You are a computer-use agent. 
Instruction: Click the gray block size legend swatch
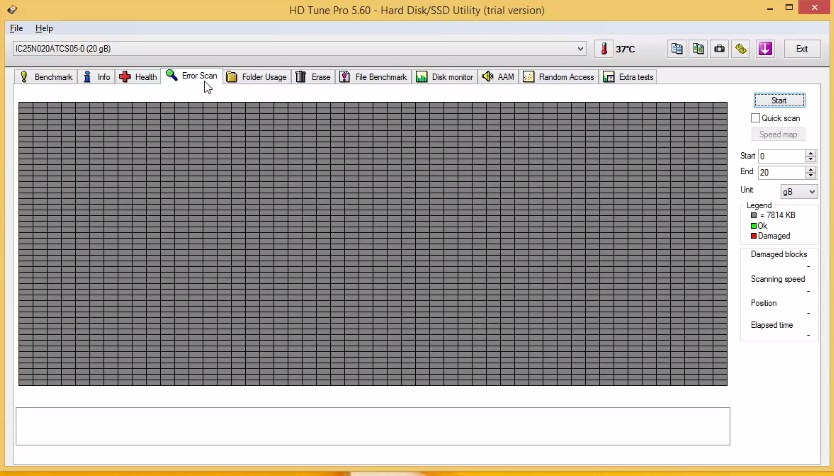click(754, 215)
